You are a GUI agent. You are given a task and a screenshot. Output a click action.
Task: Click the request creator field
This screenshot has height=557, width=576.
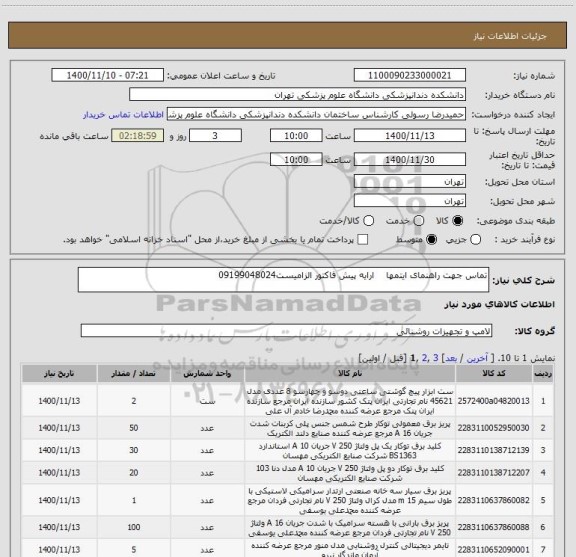pyautogui.click(x=316, y=114)
